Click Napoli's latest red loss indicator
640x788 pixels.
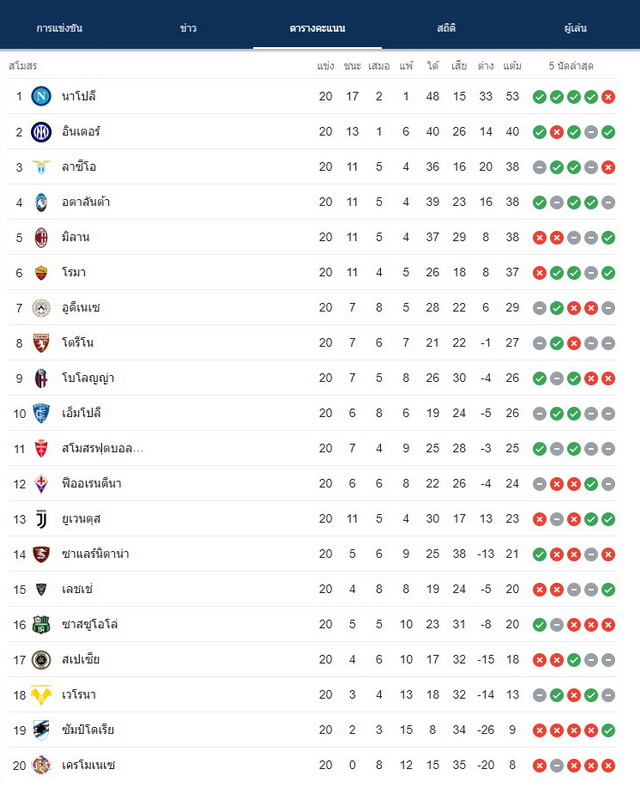(608, 96)
